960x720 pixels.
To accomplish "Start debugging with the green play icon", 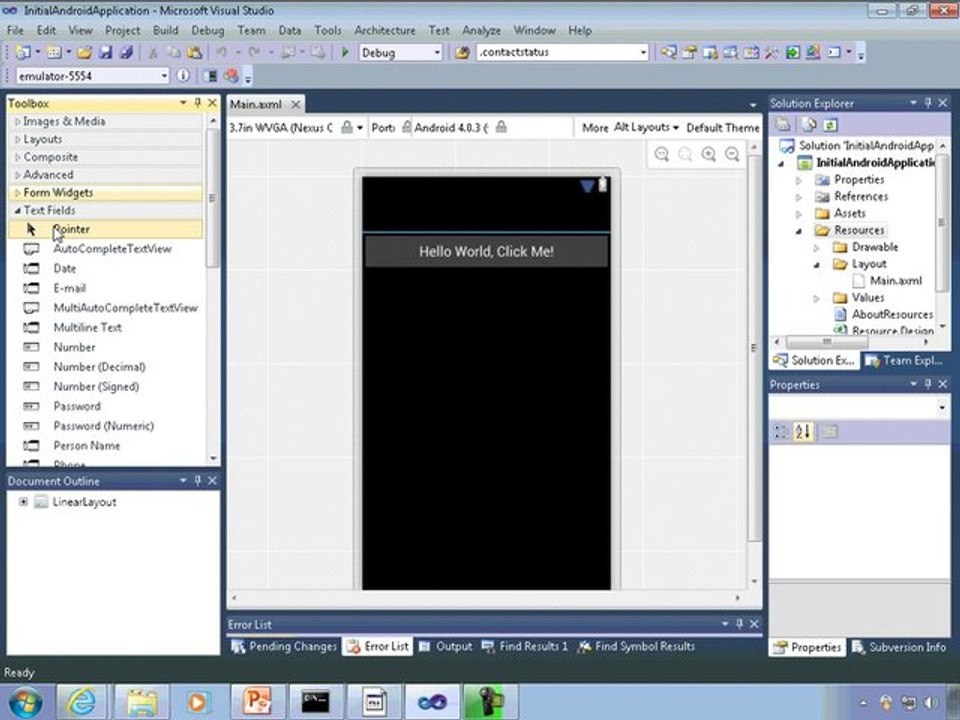I will pyautogui.click(x=345, y=53).
